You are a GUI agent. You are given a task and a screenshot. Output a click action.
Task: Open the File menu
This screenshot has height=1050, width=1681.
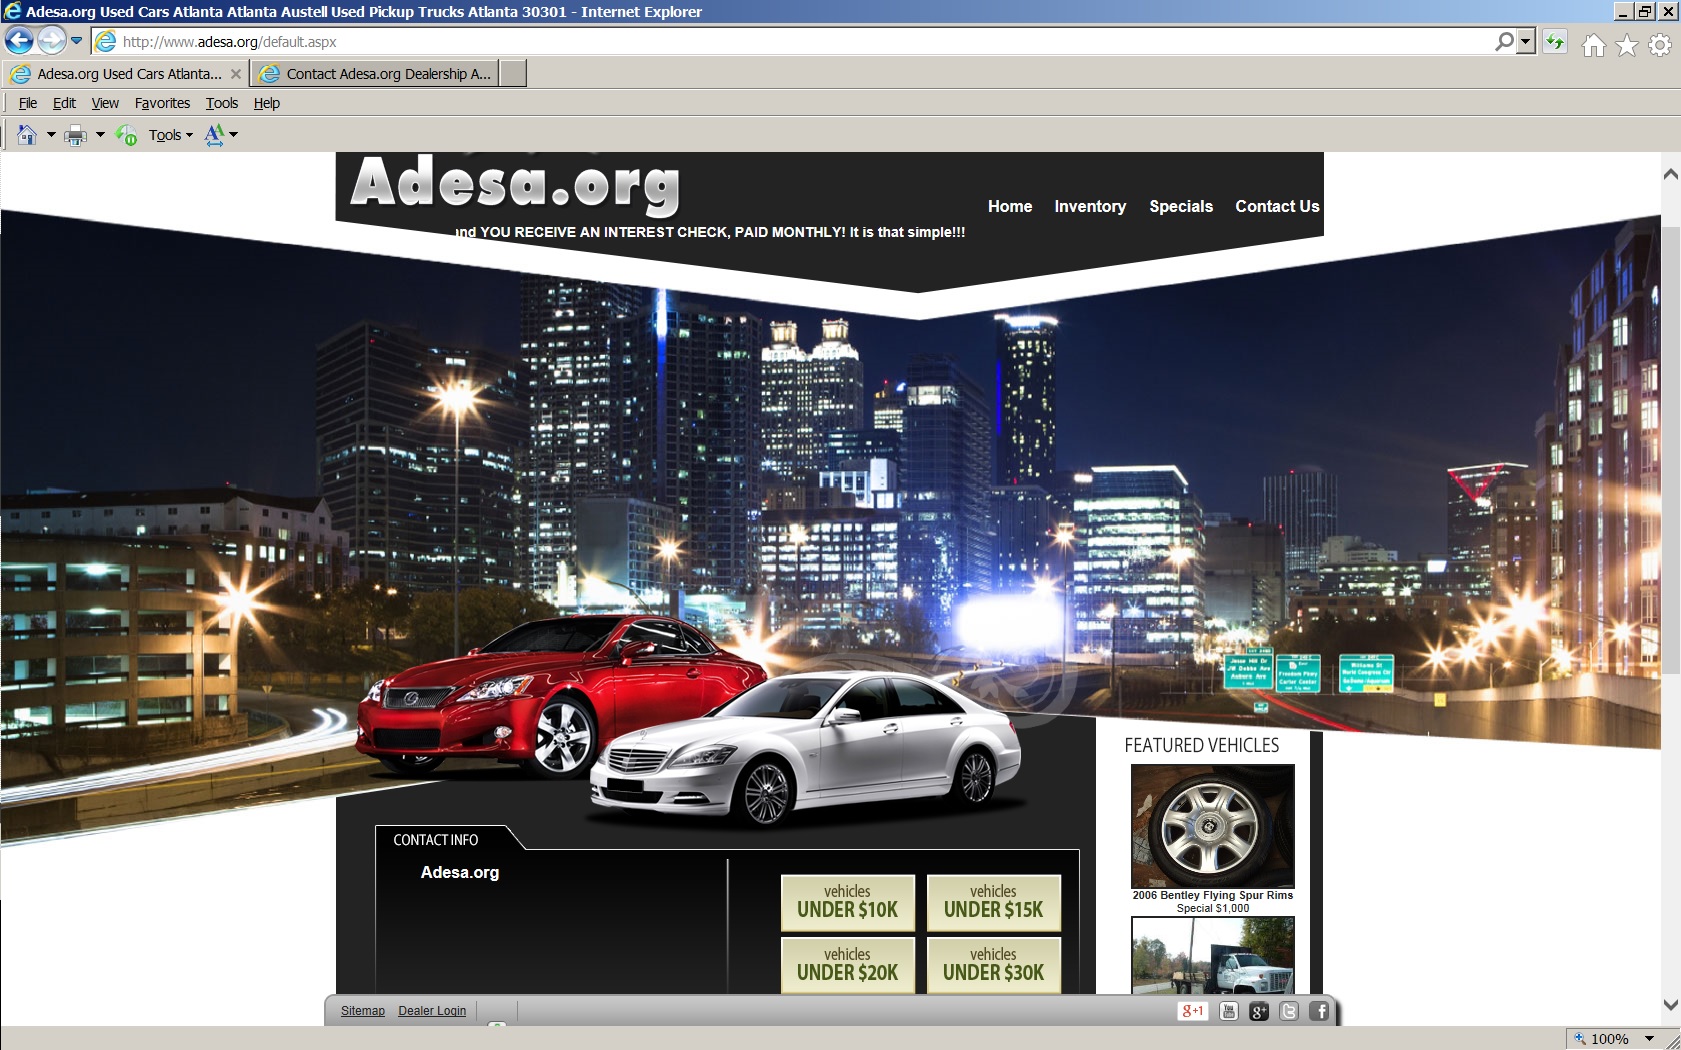(x=28, y=103)
